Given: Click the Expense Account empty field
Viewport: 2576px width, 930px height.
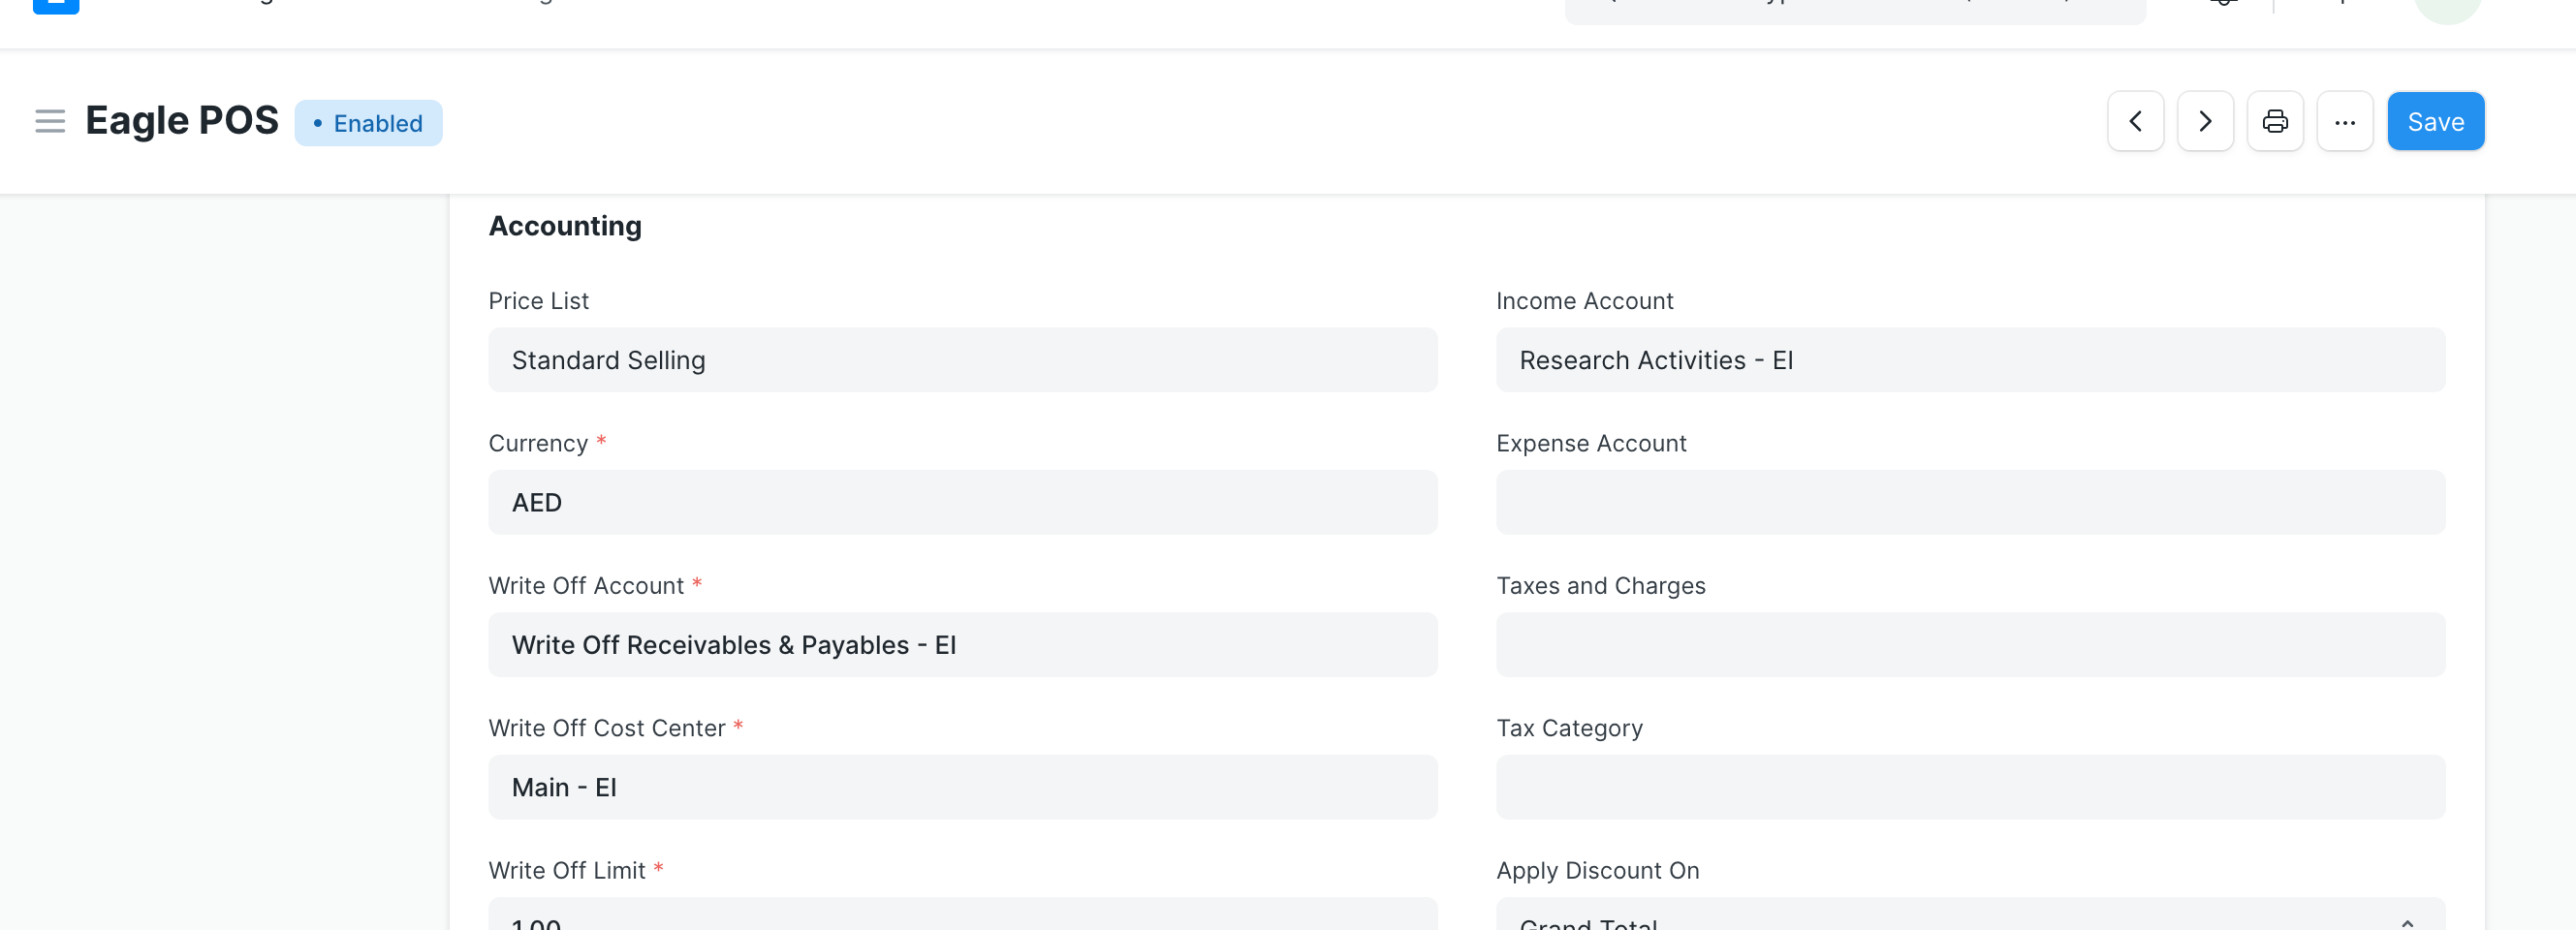Looking at the screenshot, I should point(1969,502).
